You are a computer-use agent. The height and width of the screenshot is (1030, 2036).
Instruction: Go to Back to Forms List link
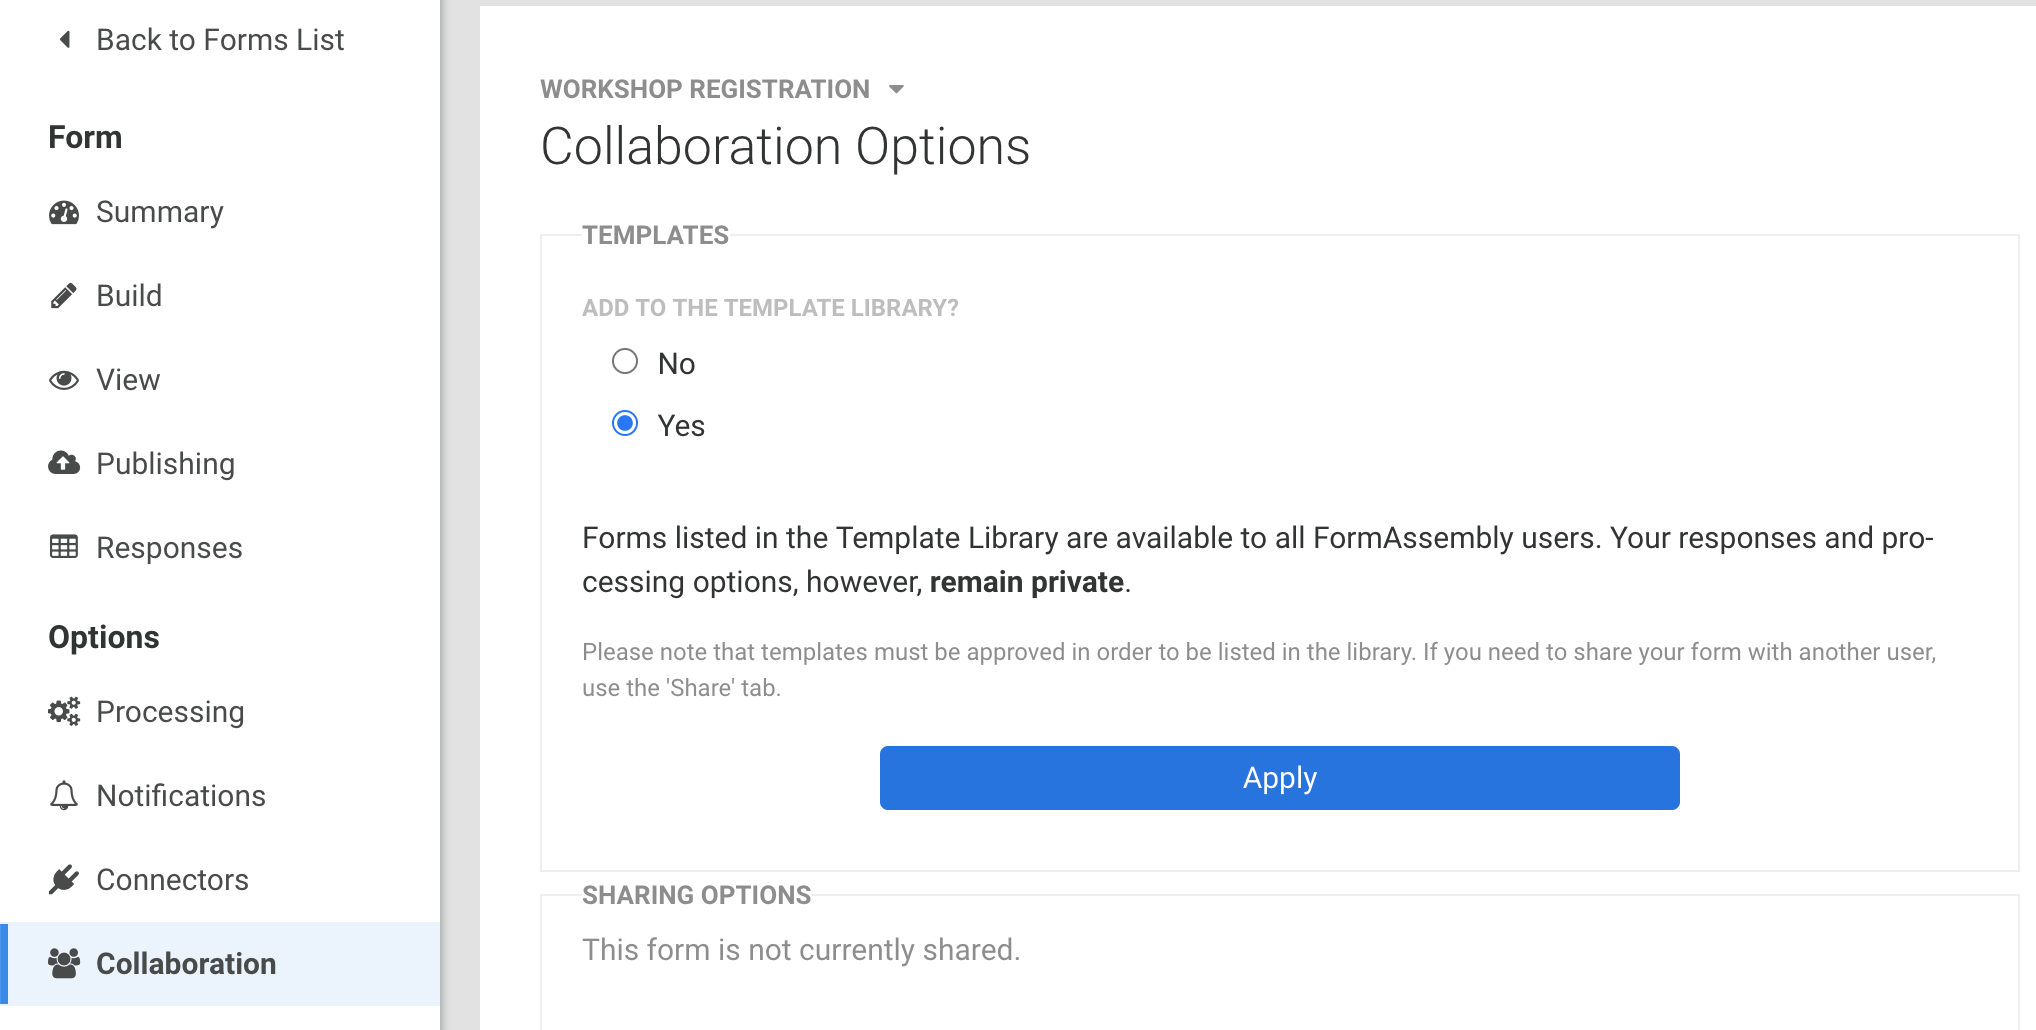pos(220,40)
